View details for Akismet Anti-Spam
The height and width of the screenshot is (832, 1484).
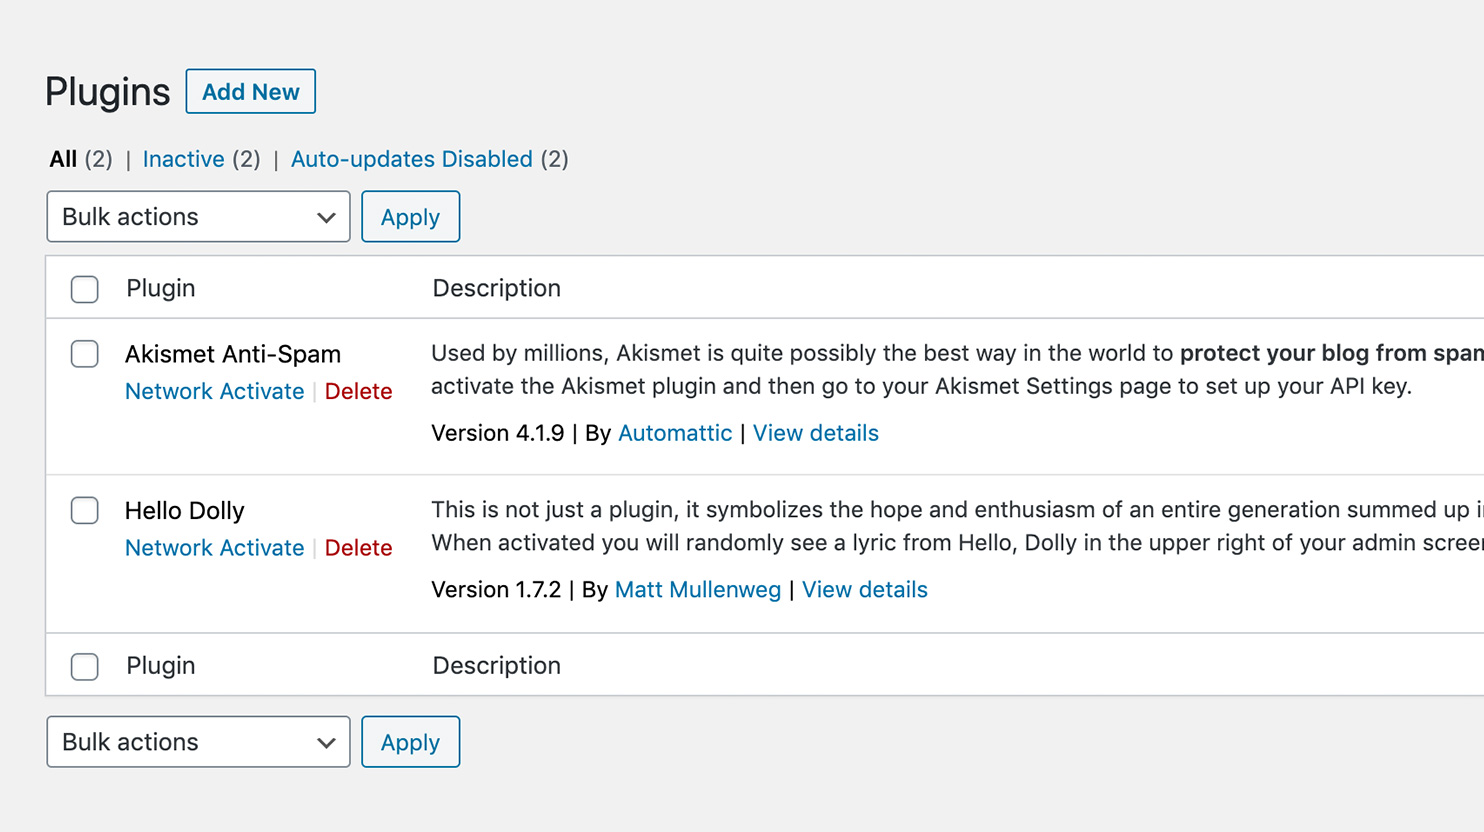pos(816,433)
